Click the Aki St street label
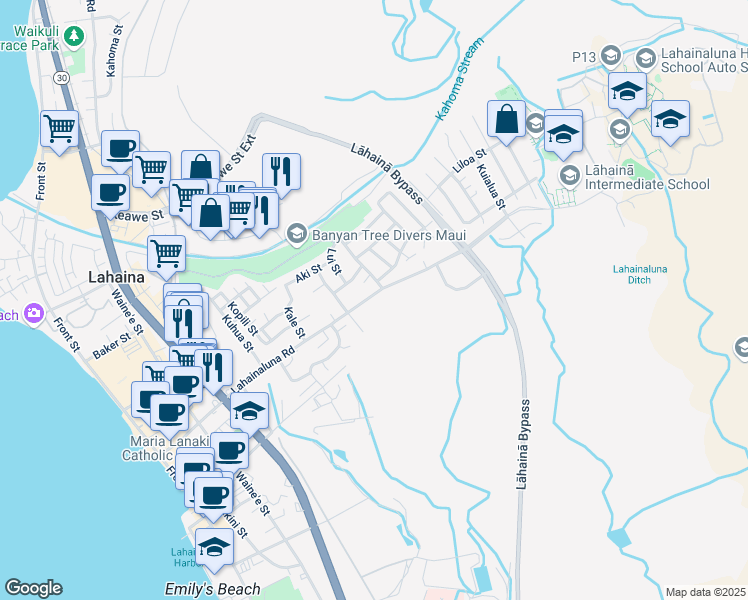748x600 pixels. point(308,273)
